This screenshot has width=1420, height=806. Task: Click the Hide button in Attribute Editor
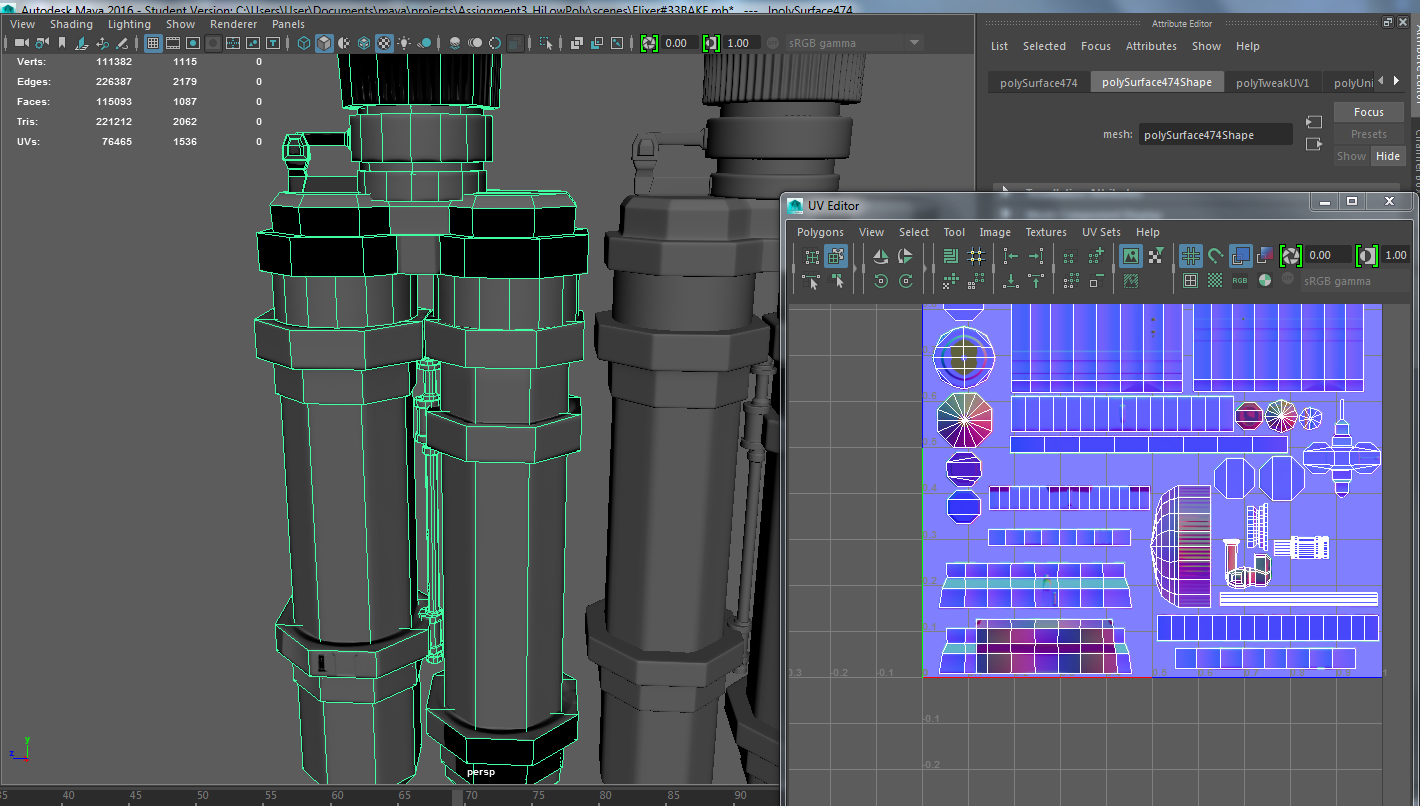[1387, 156]
